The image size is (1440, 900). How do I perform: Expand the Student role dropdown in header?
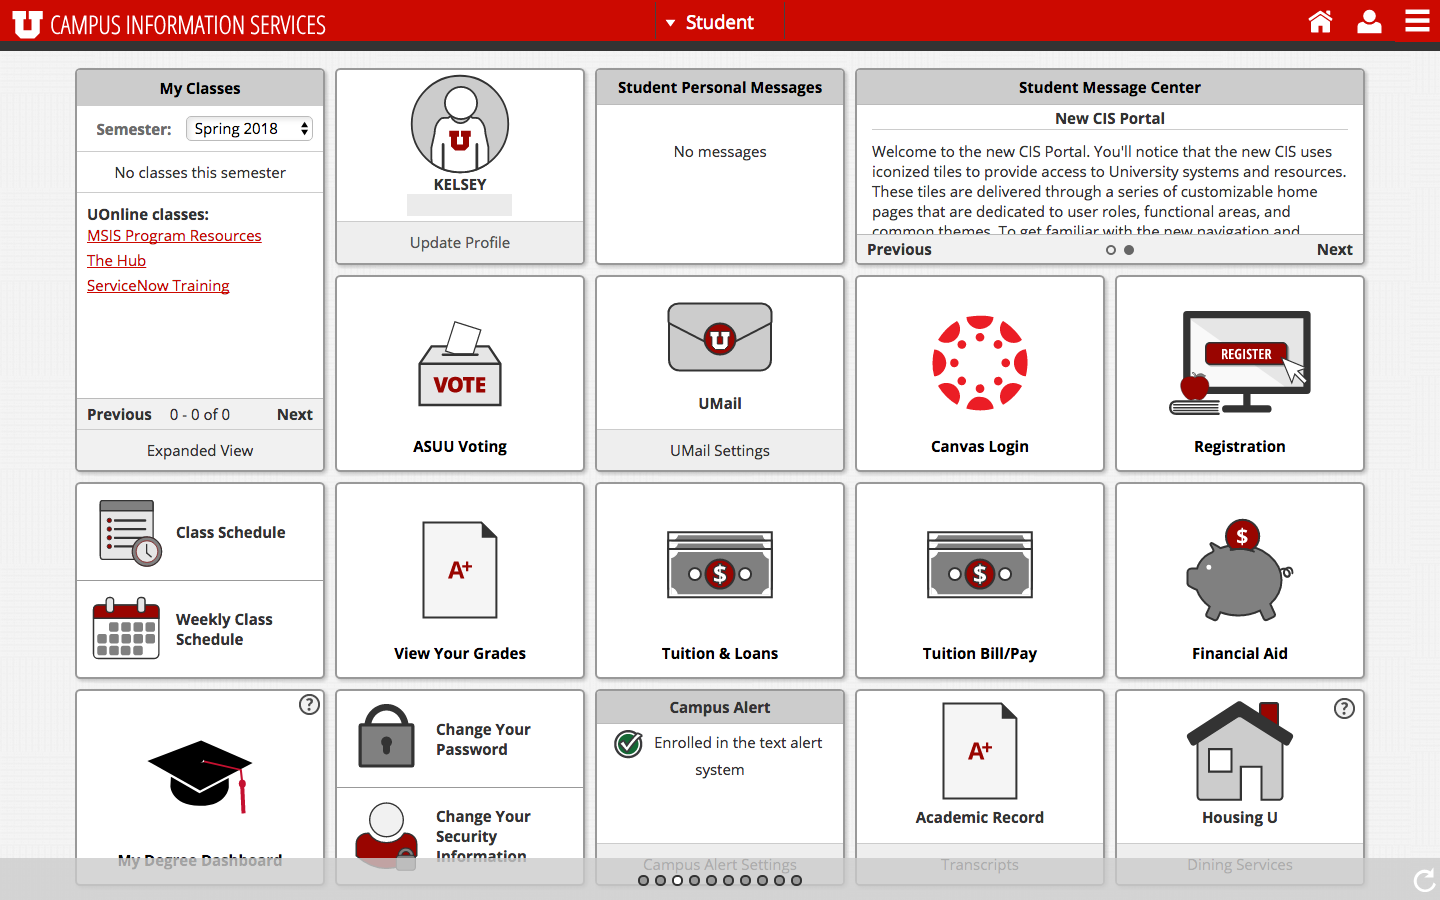[710, 22]
